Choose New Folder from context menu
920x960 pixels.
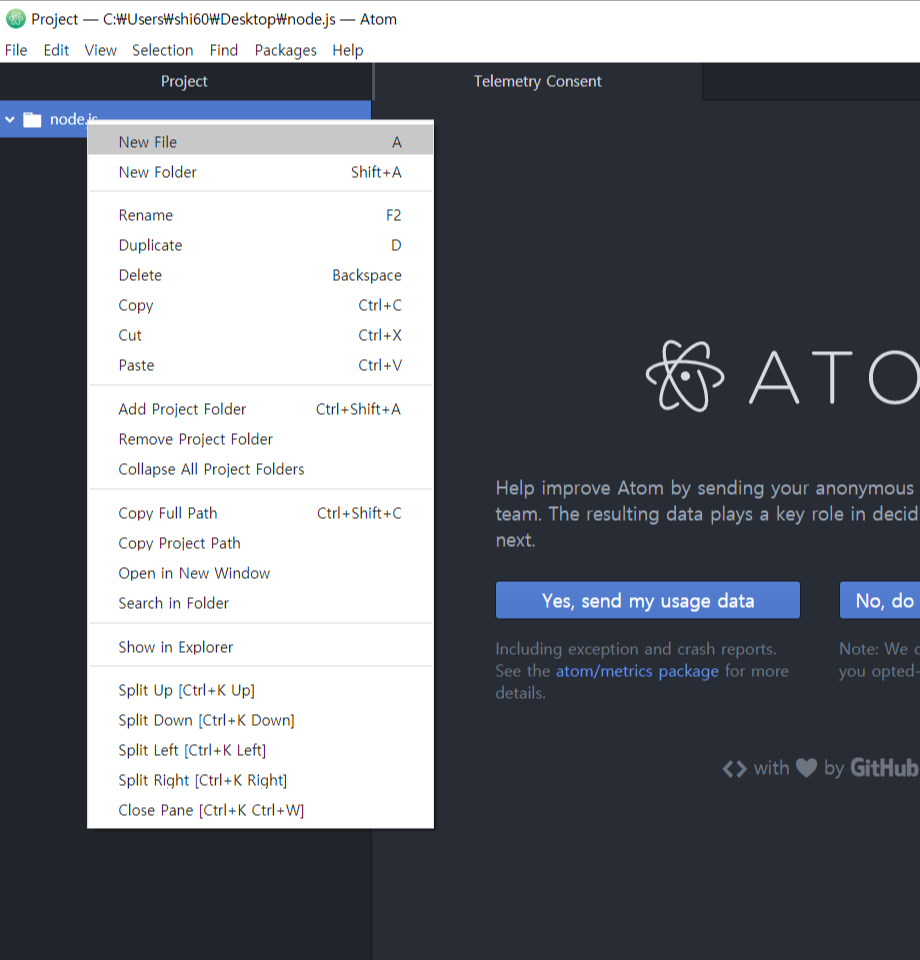pyautogui.click(x=260, y=172)
